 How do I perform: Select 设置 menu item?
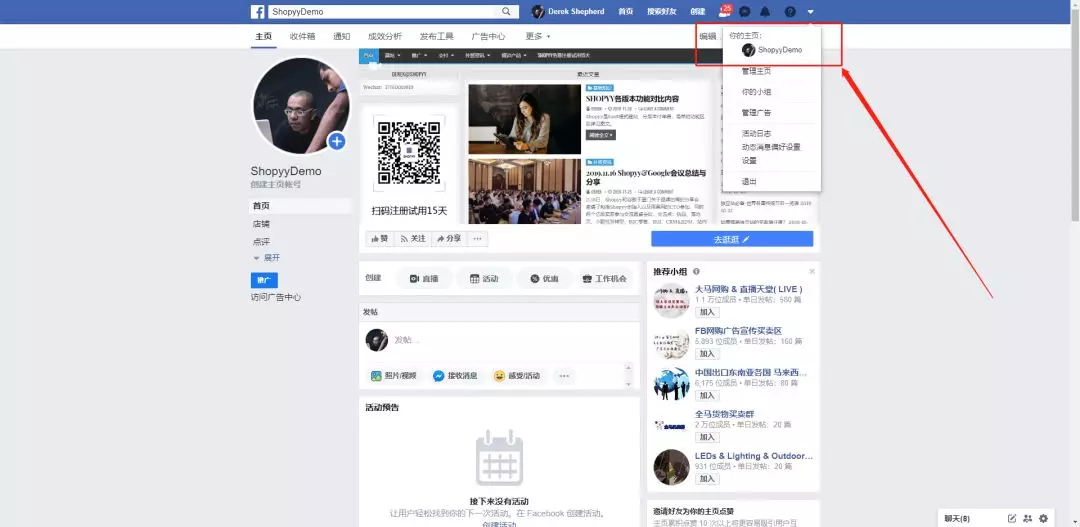point(749,161)
